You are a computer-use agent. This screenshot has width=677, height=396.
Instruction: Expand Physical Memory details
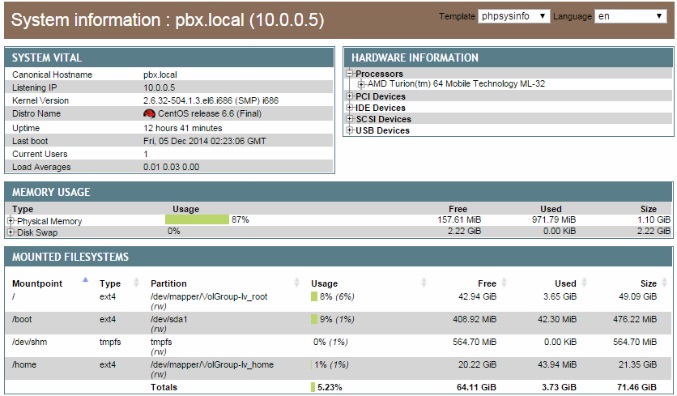click(x=11, y=221)
